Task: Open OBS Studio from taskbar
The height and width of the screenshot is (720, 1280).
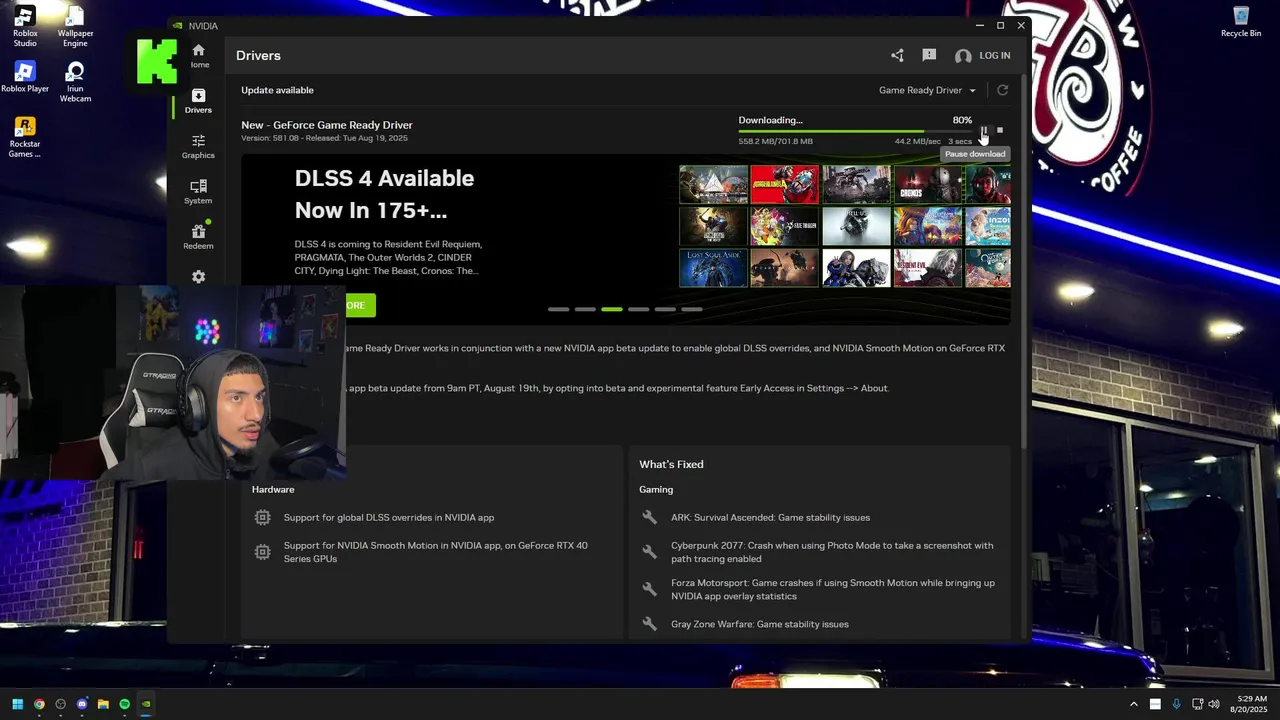Action: coord(61,704)
